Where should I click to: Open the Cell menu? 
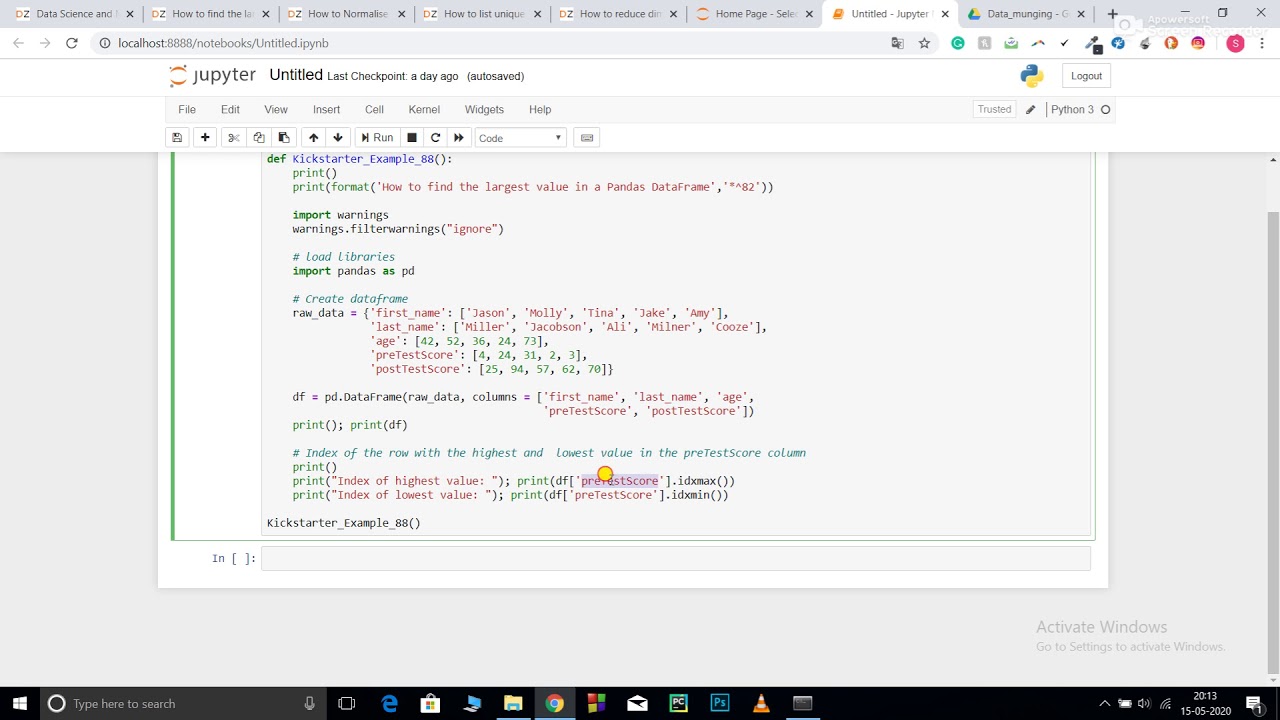pos(374,109)
